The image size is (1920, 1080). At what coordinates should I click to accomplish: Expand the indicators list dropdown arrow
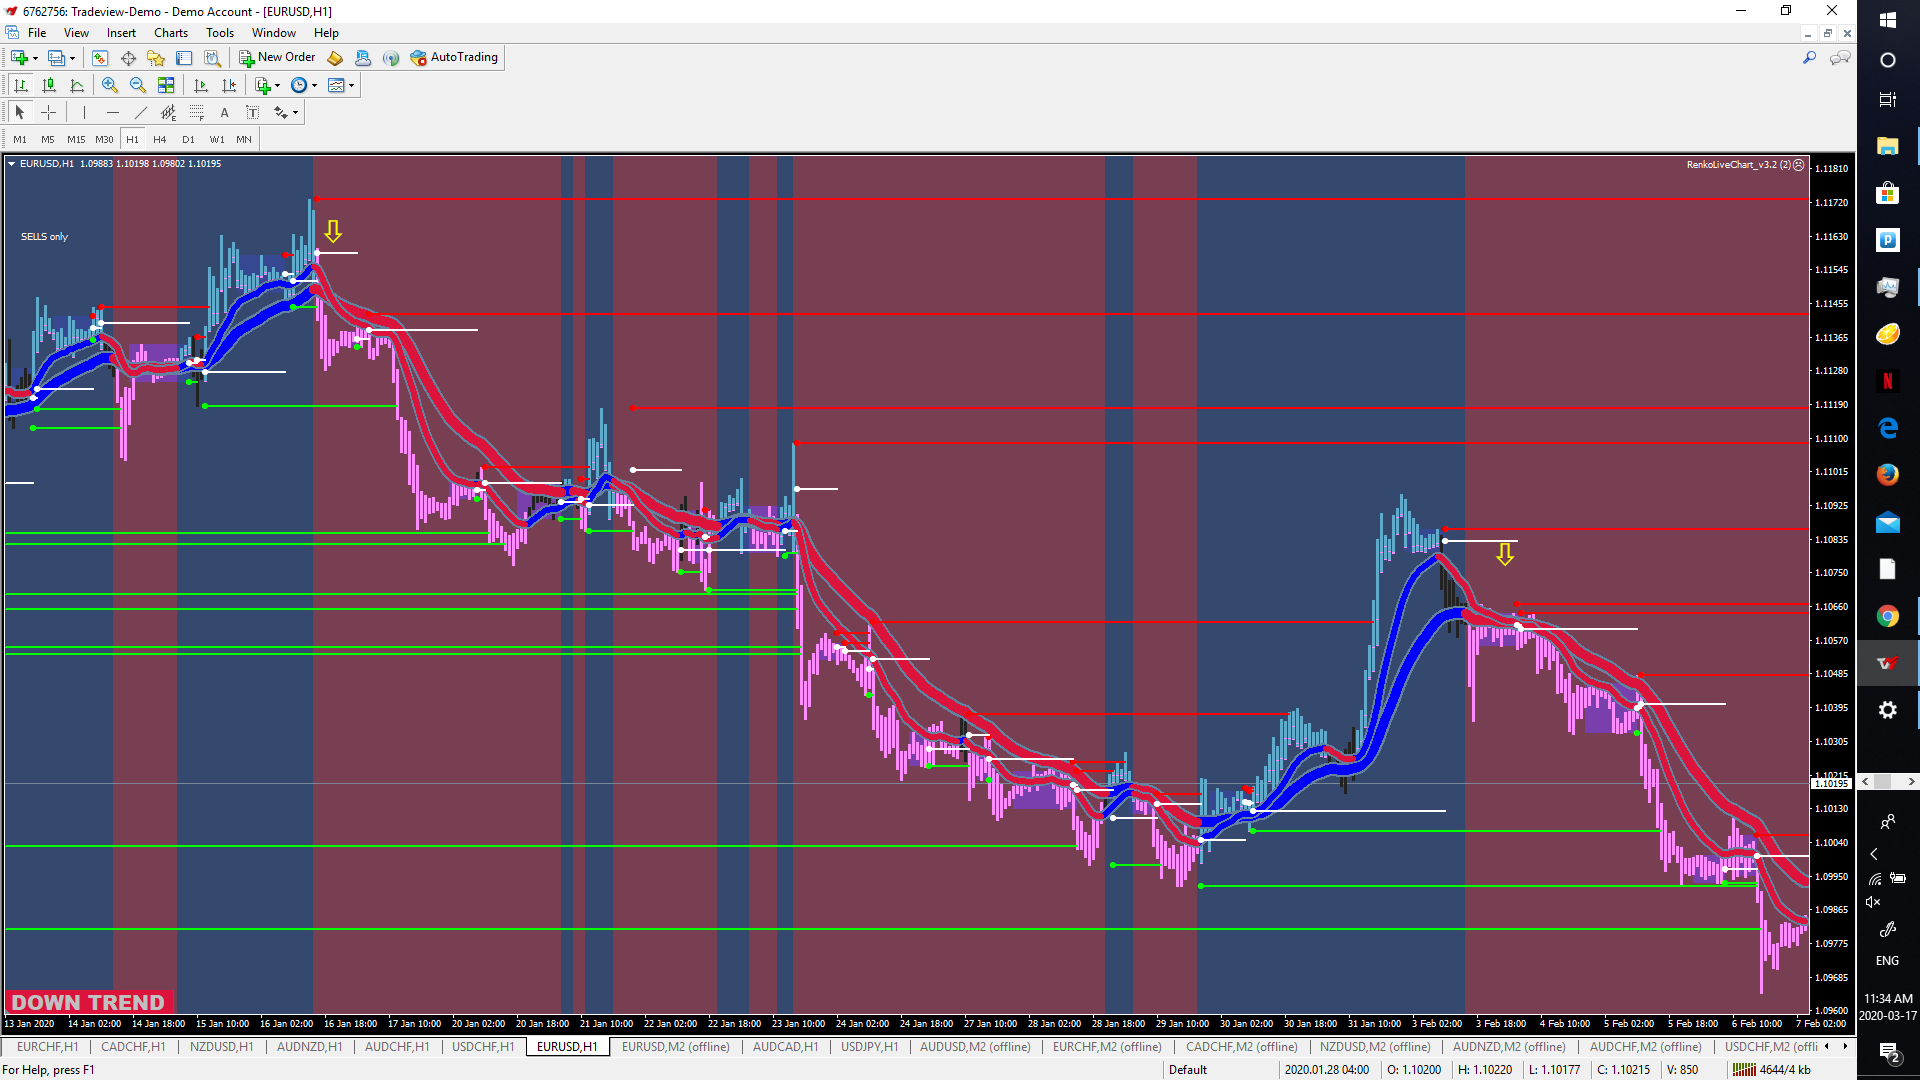[x=277, y=85]
